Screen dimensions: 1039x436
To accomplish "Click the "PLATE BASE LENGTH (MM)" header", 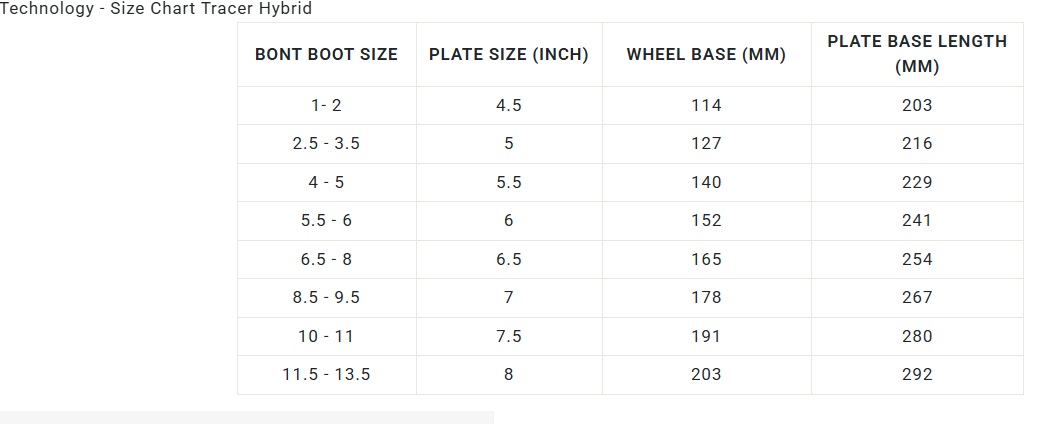I will [x=916, y=54].
